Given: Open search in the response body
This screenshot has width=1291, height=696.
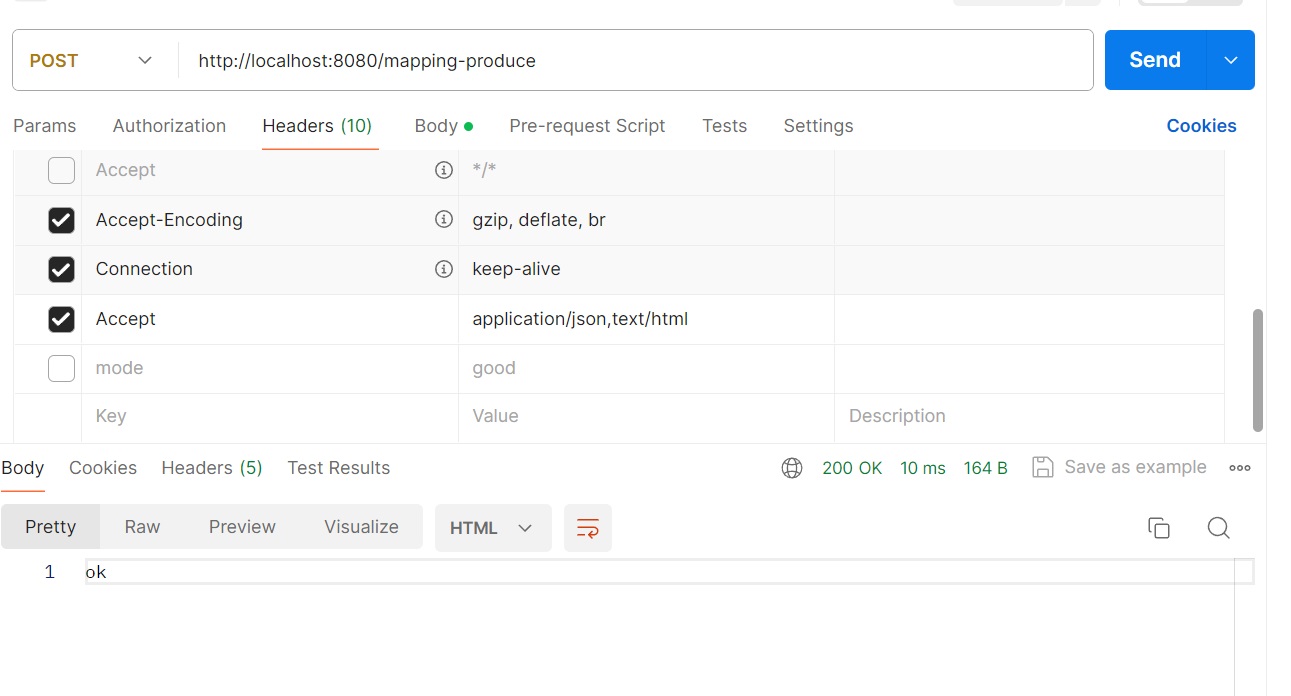Looking at the screenshot, I should 1218,528.
